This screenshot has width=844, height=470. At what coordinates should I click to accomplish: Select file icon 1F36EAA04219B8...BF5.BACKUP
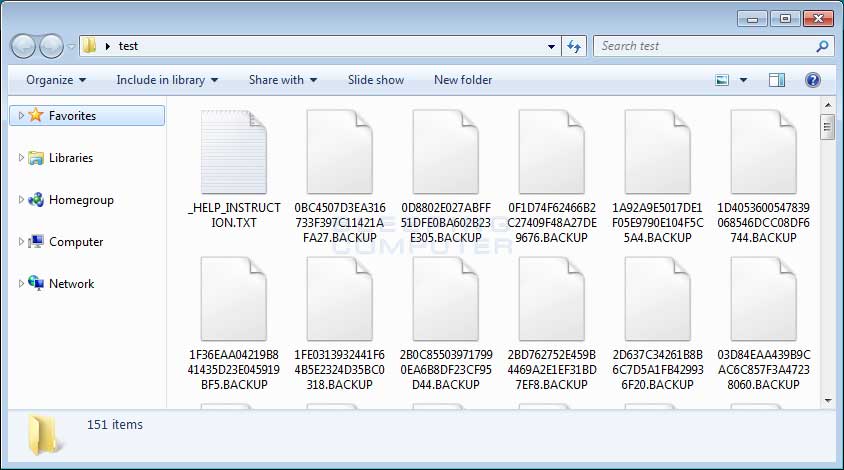coord(234,299)
